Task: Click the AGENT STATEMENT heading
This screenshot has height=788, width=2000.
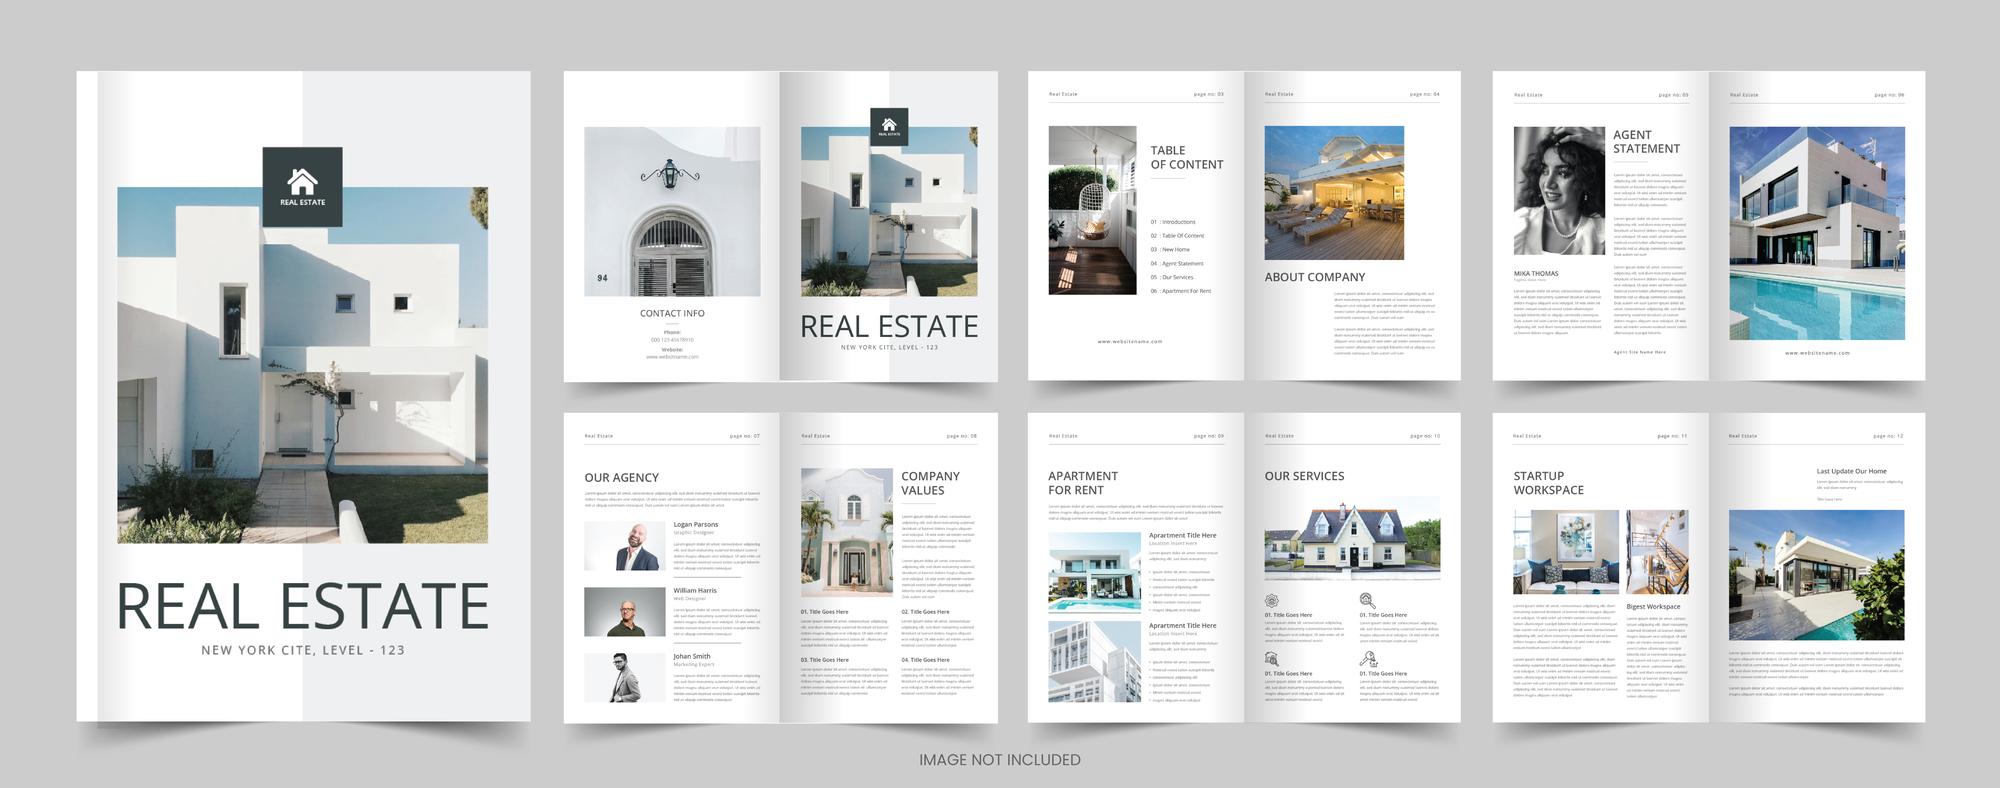Action: (x=1646, y=142)
